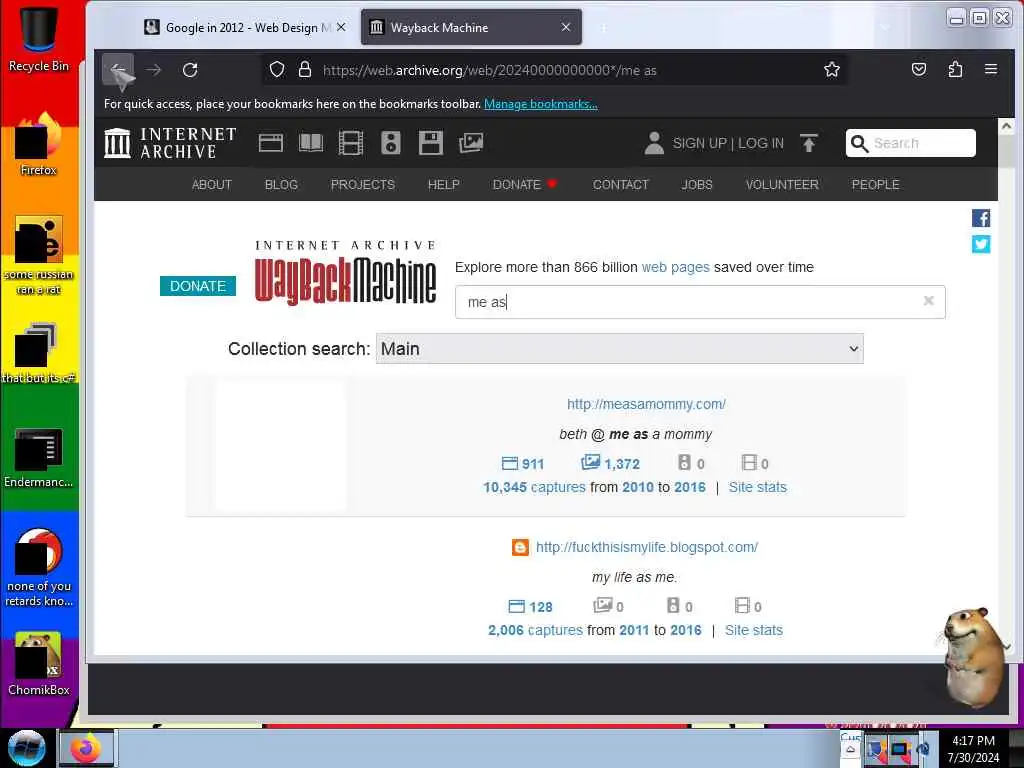Open the PEOPLE menu item
The width and height of the screenshot is (1024, 768).
875,185
